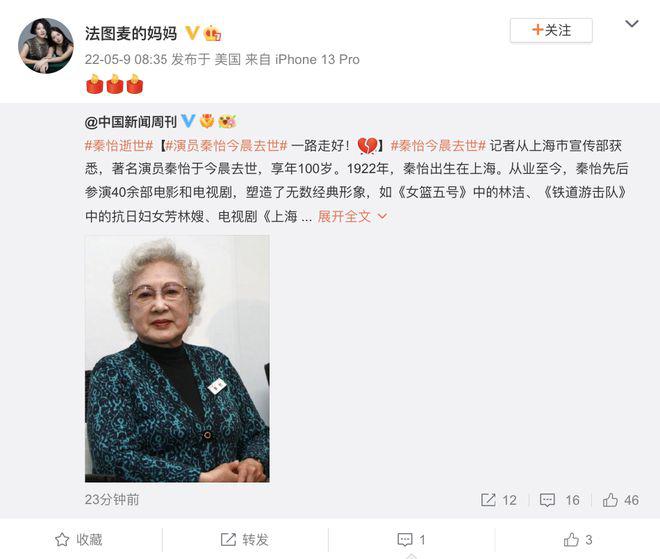Click the 法图麦的妈妈 username
Screen dimensions: 660x559
click(x=131, y=33)
